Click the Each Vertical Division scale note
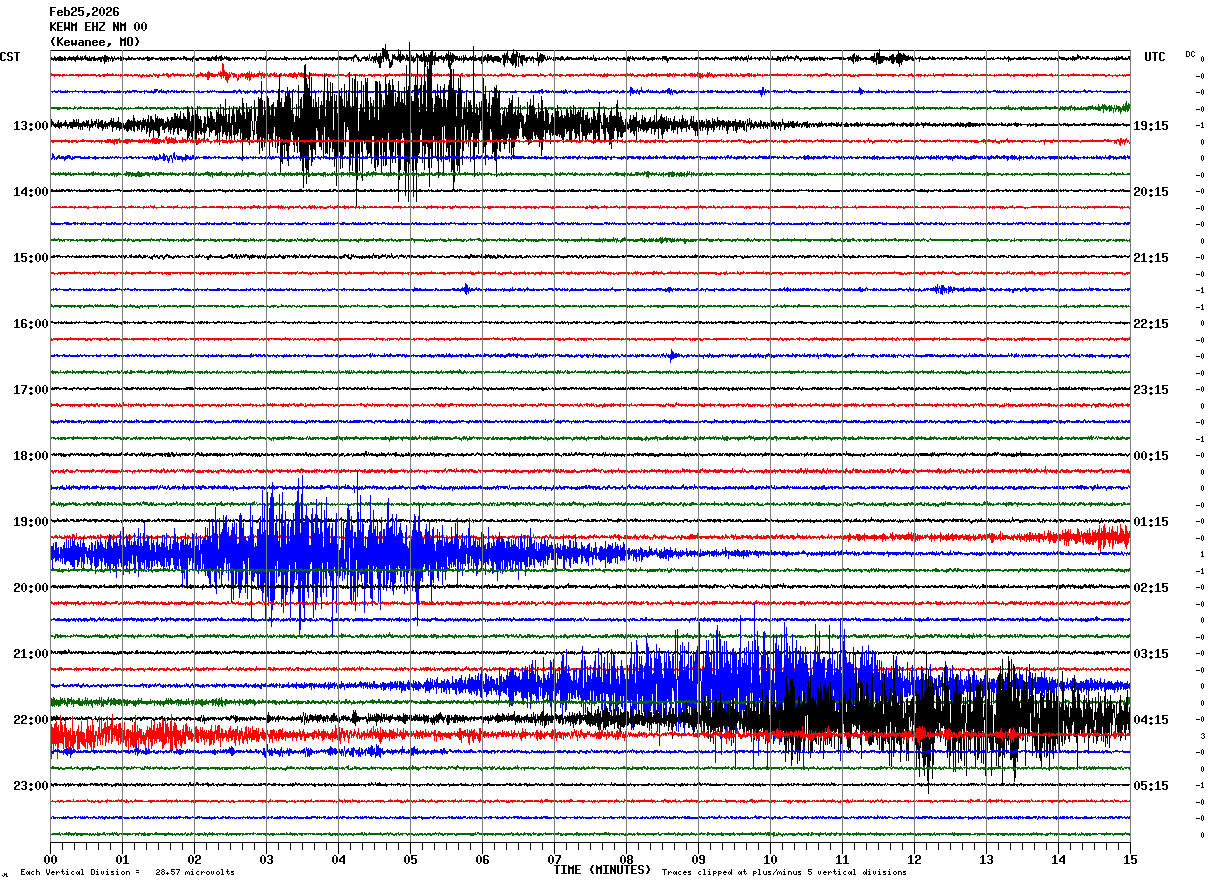1210x886 pixels. pyautogui.click(x=127, y=873)
